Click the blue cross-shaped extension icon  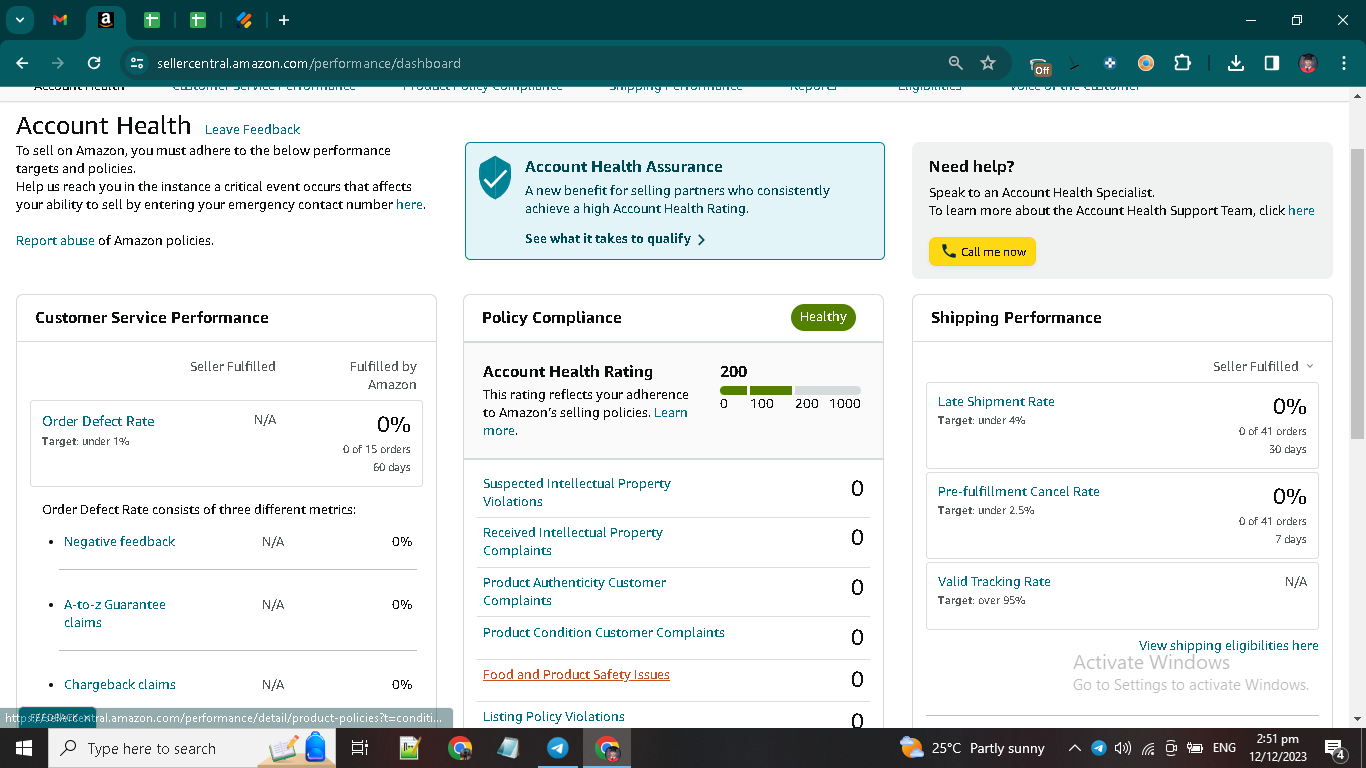tap(1110, 63)
